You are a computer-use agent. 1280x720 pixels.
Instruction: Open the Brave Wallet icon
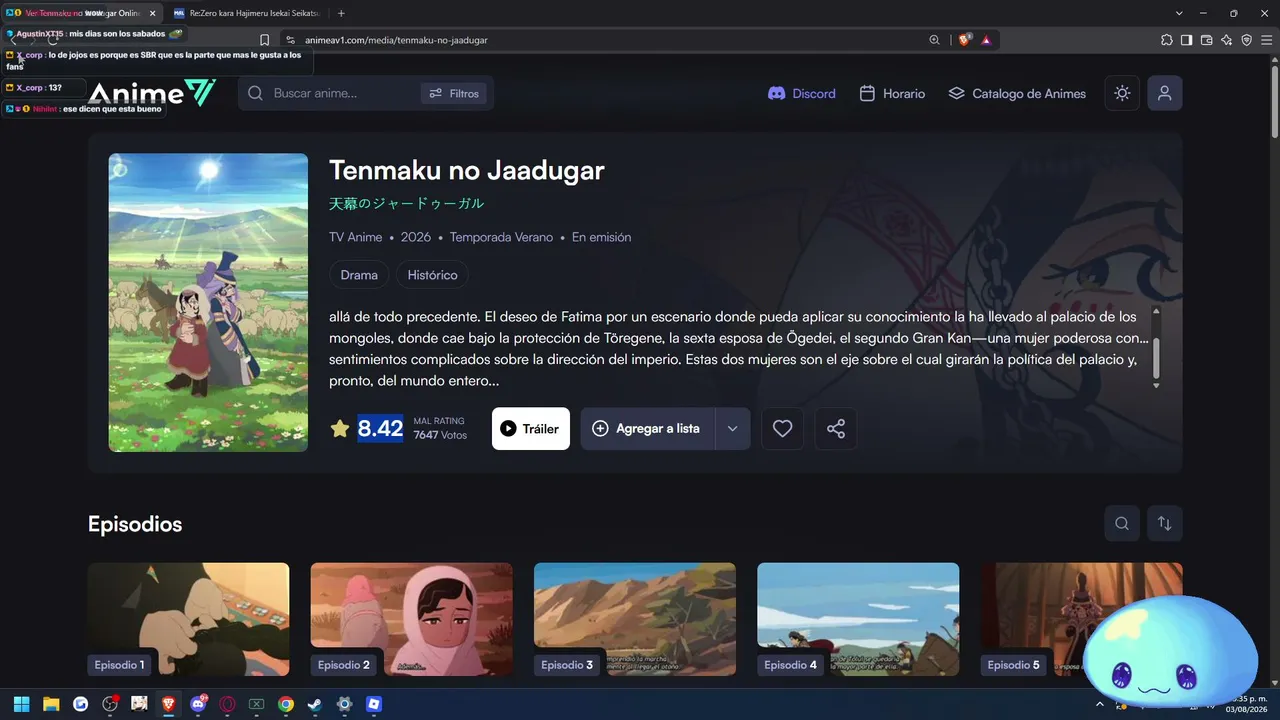(1206, 40)
